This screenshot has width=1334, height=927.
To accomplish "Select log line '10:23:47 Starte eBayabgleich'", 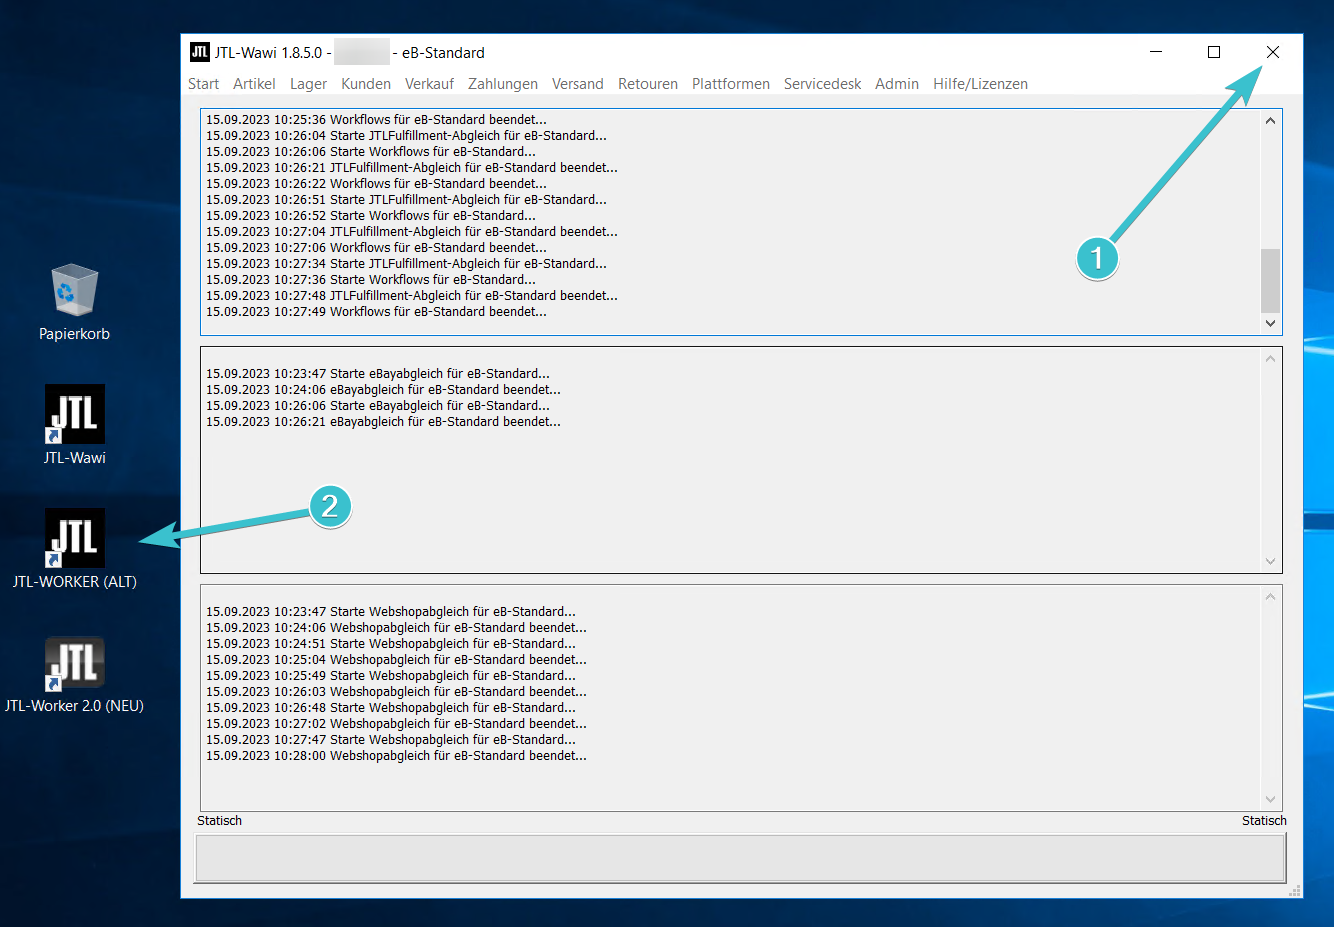I will (378, 374).
